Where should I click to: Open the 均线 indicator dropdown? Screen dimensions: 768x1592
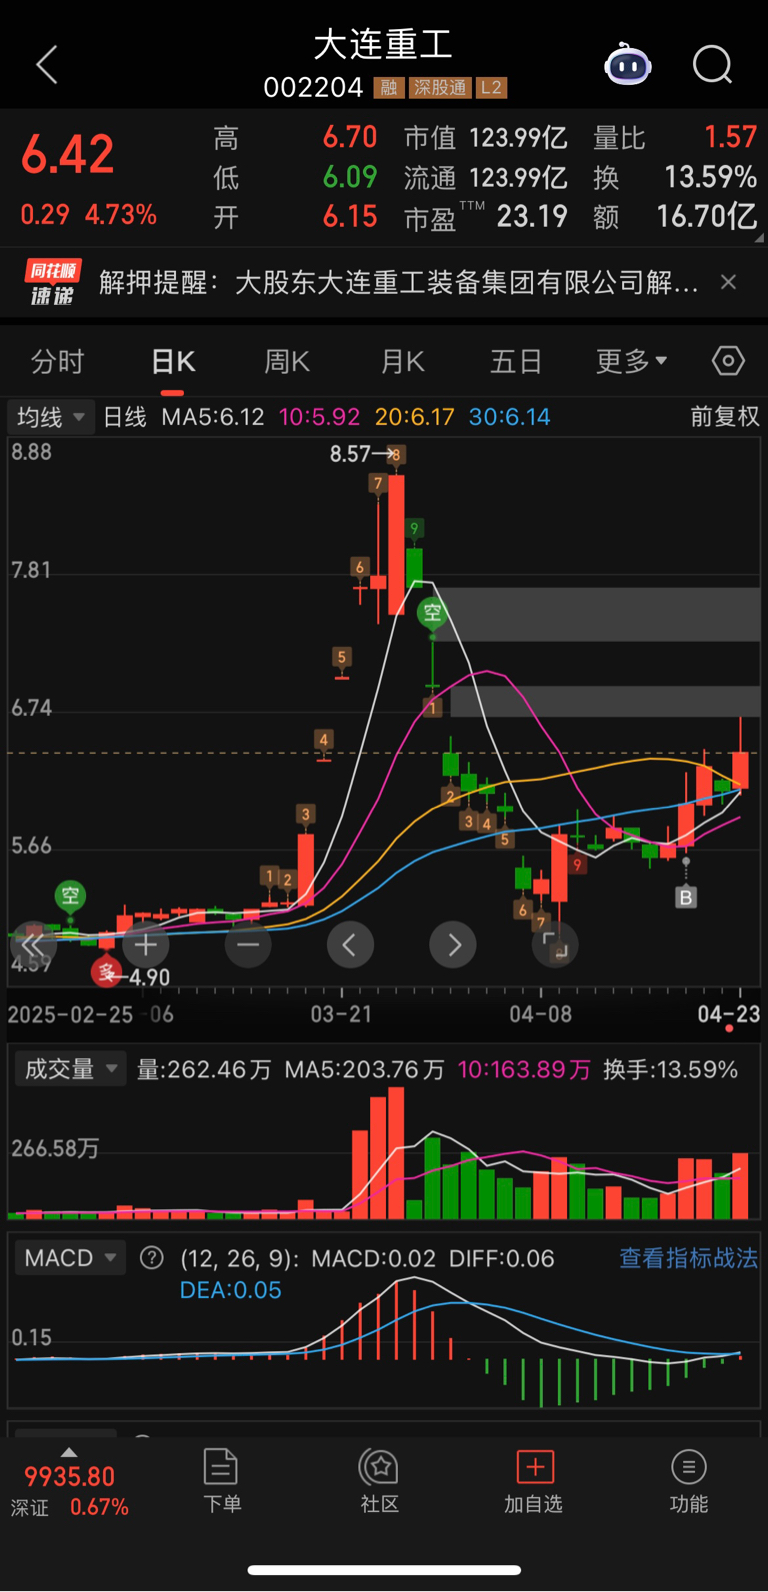coord(50,417)
